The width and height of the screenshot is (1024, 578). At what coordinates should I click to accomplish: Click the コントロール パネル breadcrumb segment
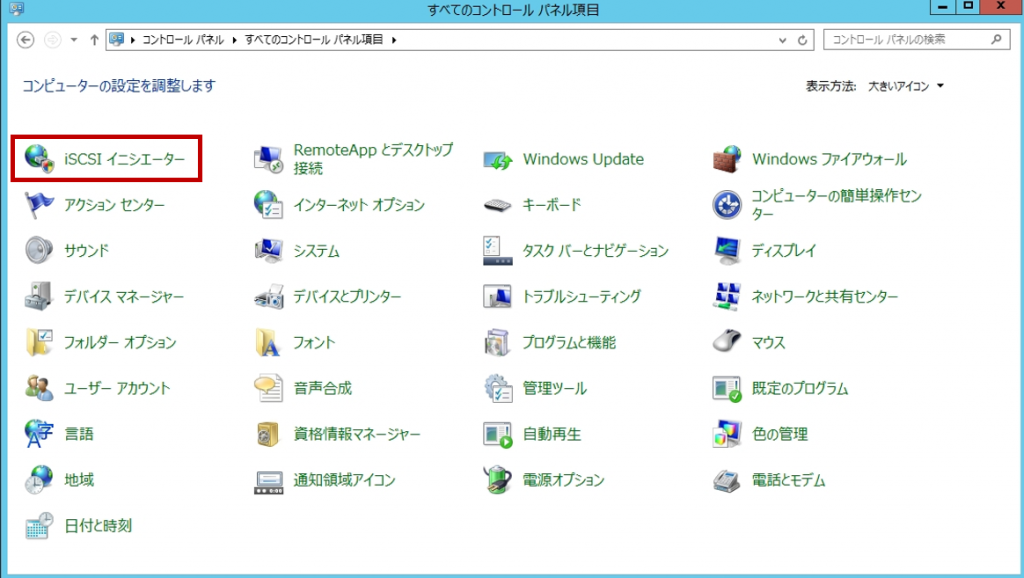[x=183, y=40]
